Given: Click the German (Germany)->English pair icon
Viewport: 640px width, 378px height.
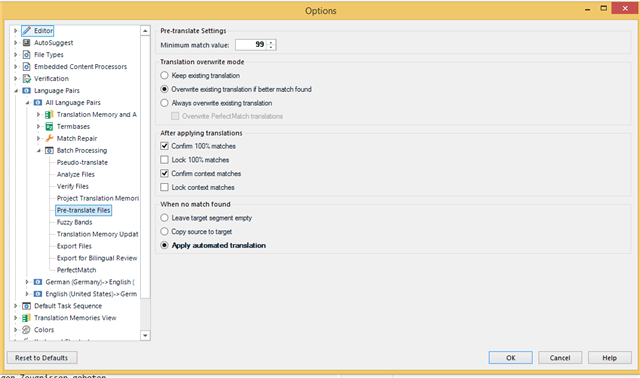Looking at the screenshot, I should point(38,282).
